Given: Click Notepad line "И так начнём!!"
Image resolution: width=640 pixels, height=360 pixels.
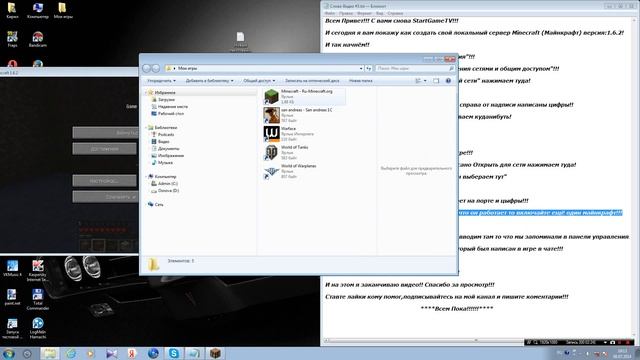Looking at the screenshot, I should (347, 45).
